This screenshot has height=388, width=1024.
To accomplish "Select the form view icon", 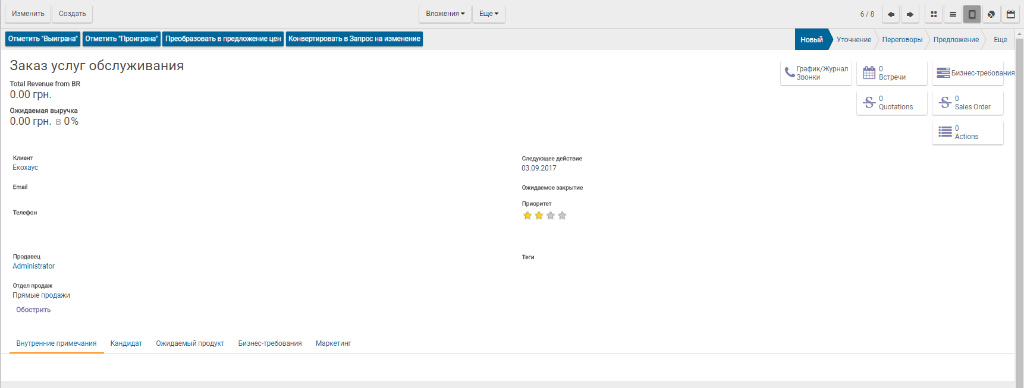I will 972,14.
